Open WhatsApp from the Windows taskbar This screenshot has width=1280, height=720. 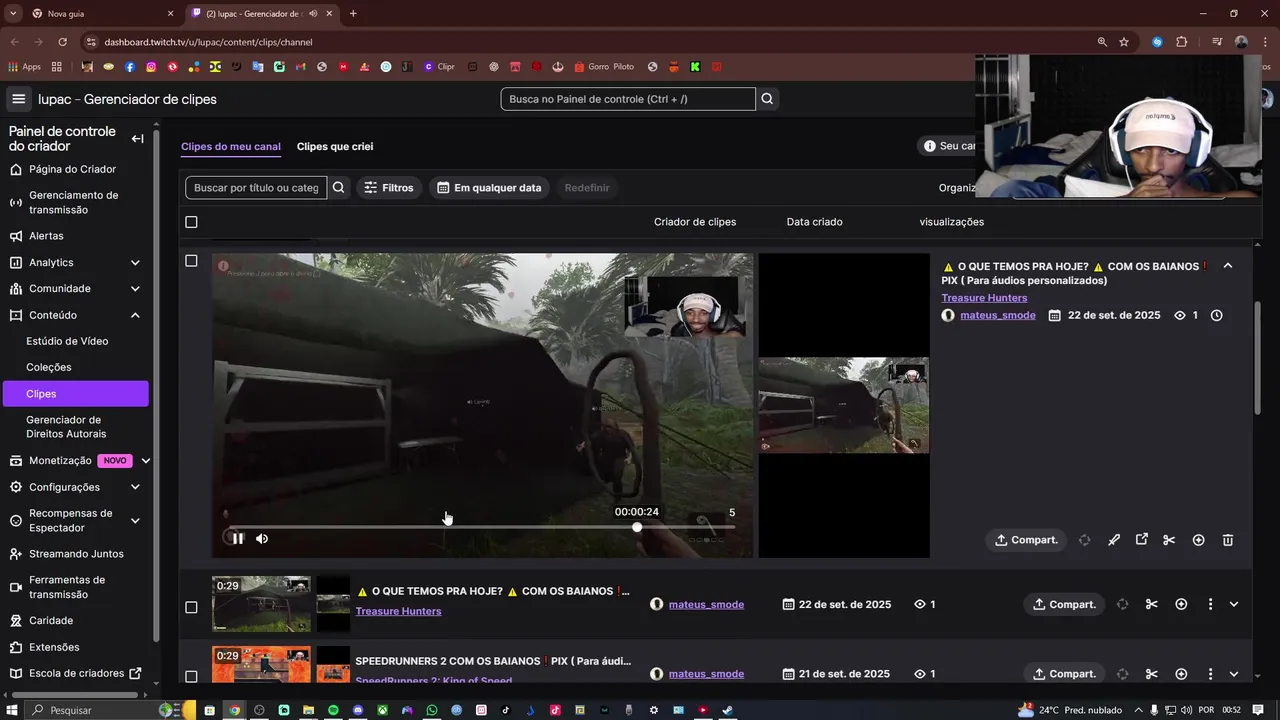pyautogui.click(x=432, y=710)
